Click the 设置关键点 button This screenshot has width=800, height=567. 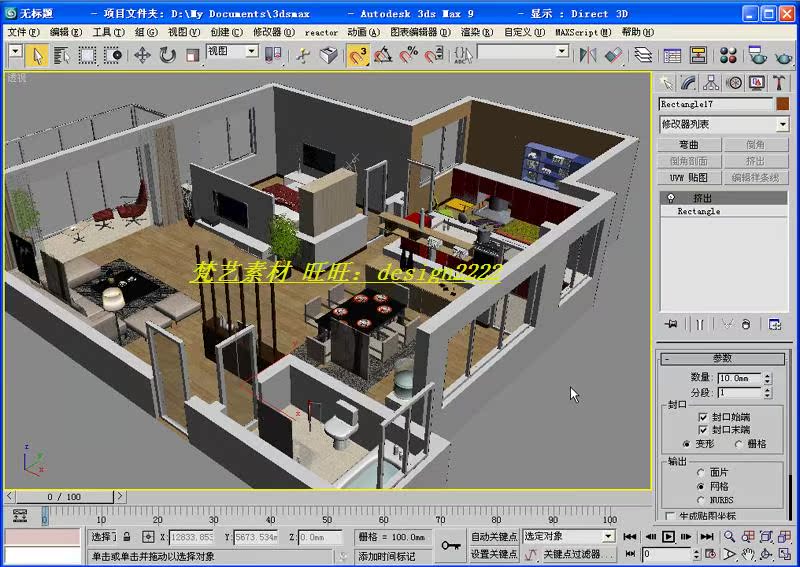494,554
